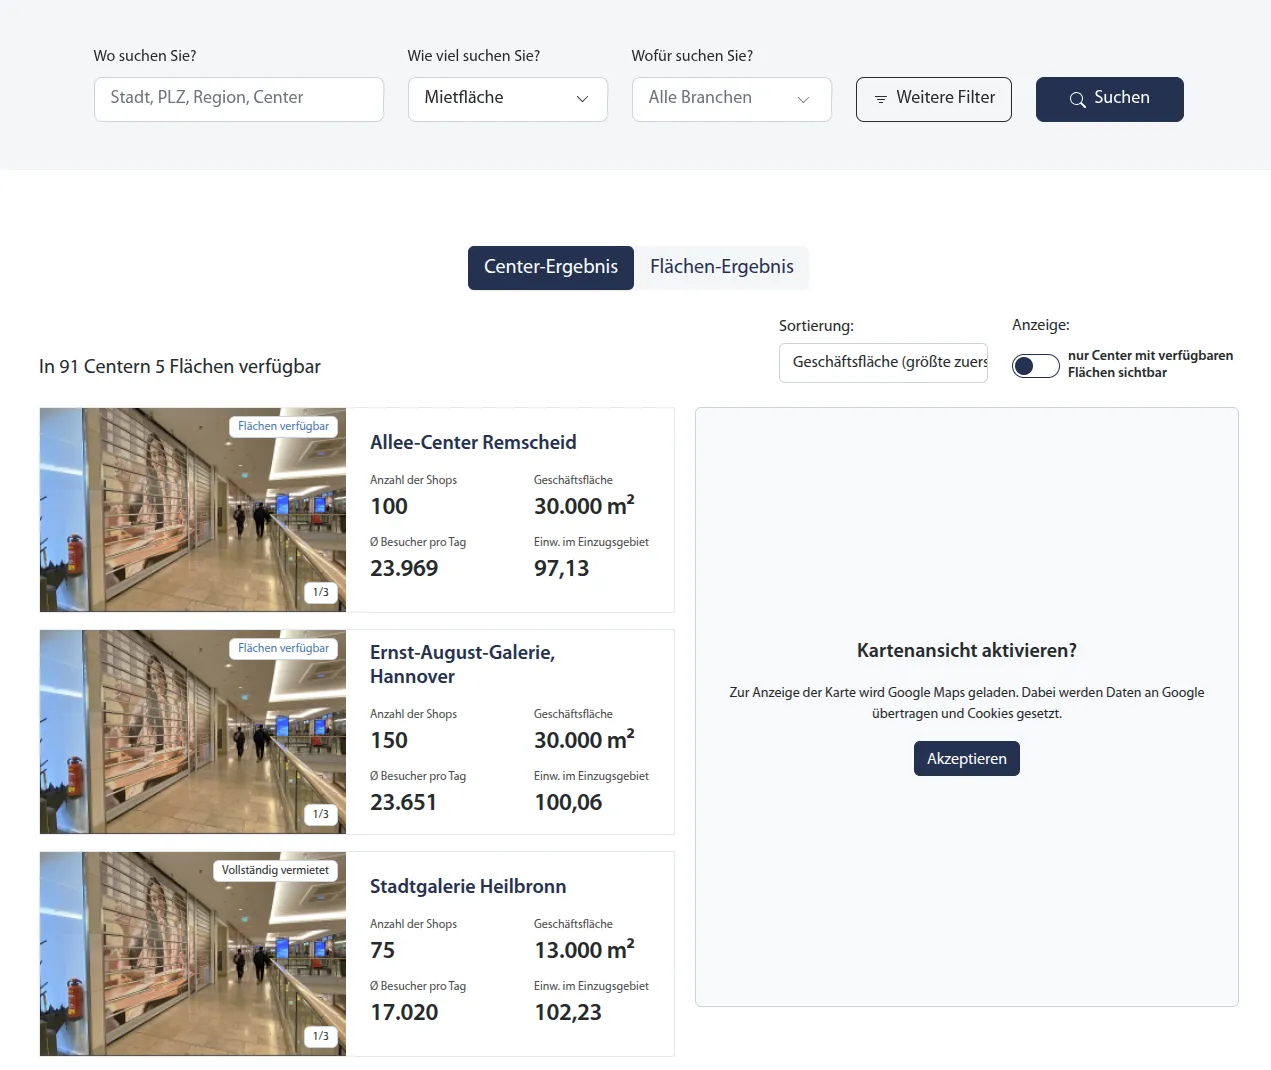The image size is (1271, 1070).
Task: Click 1/3 image counter on Hannover card
Action: 321,814
